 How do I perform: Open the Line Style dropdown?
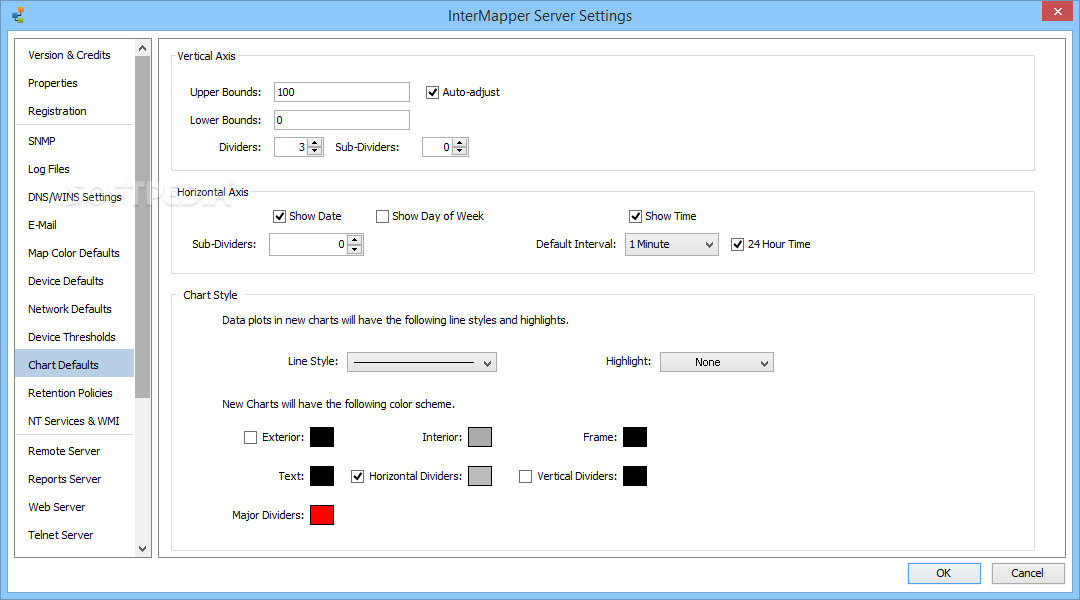pos(422,362)
